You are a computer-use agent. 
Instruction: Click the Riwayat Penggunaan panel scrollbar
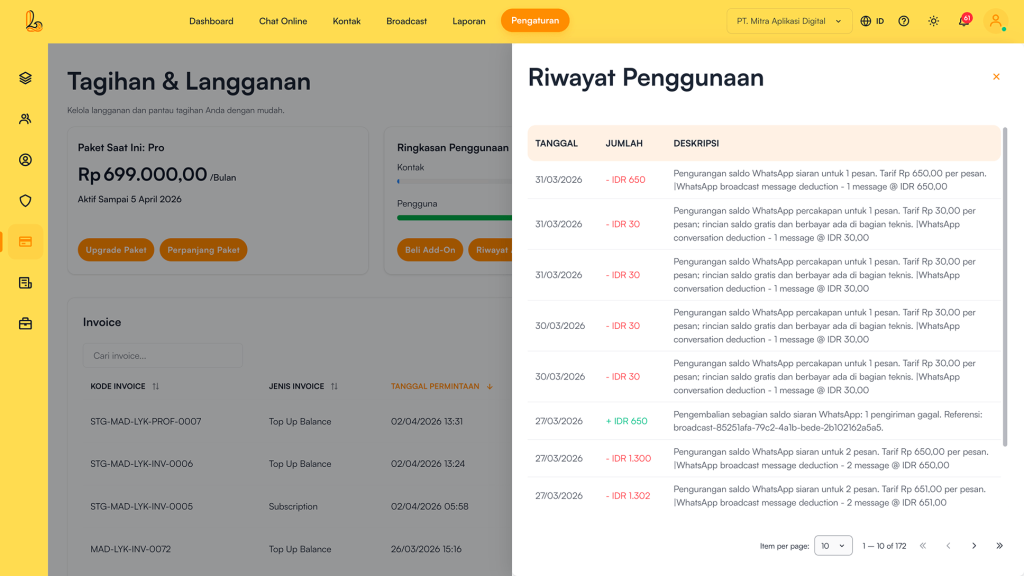pyautogui.click(x=1004, y=290)
